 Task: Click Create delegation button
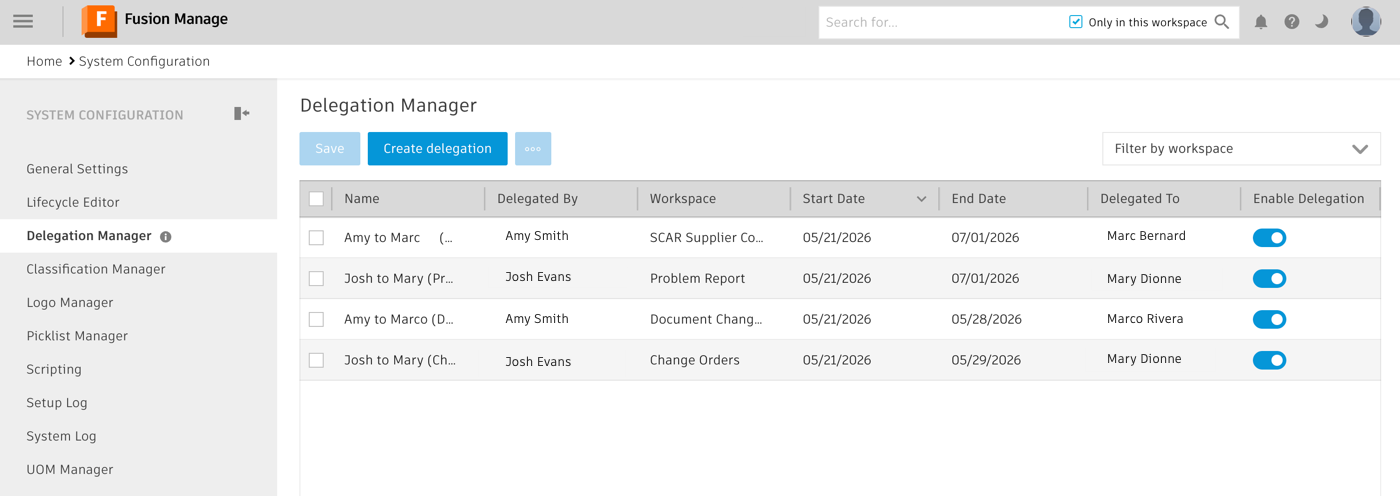point(437,149)
